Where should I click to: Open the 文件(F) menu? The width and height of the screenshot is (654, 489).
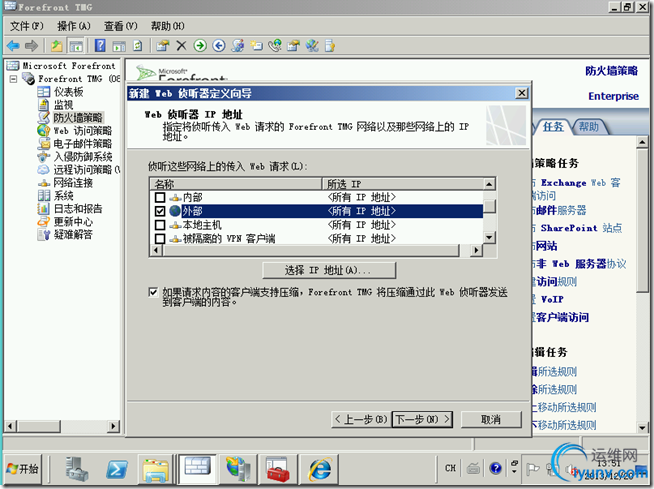click(x=27, y=26)
